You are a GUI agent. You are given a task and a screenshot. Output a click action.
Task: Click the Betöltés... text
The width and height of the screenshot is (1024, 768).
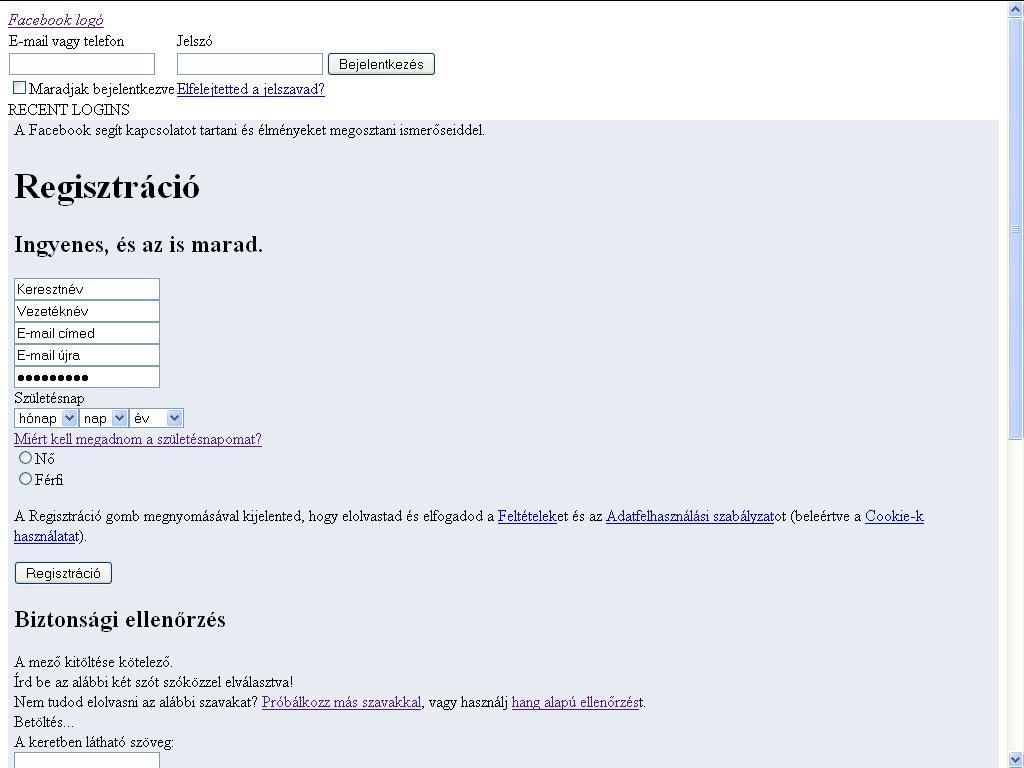pyautogui.click(x=44, y=722)
